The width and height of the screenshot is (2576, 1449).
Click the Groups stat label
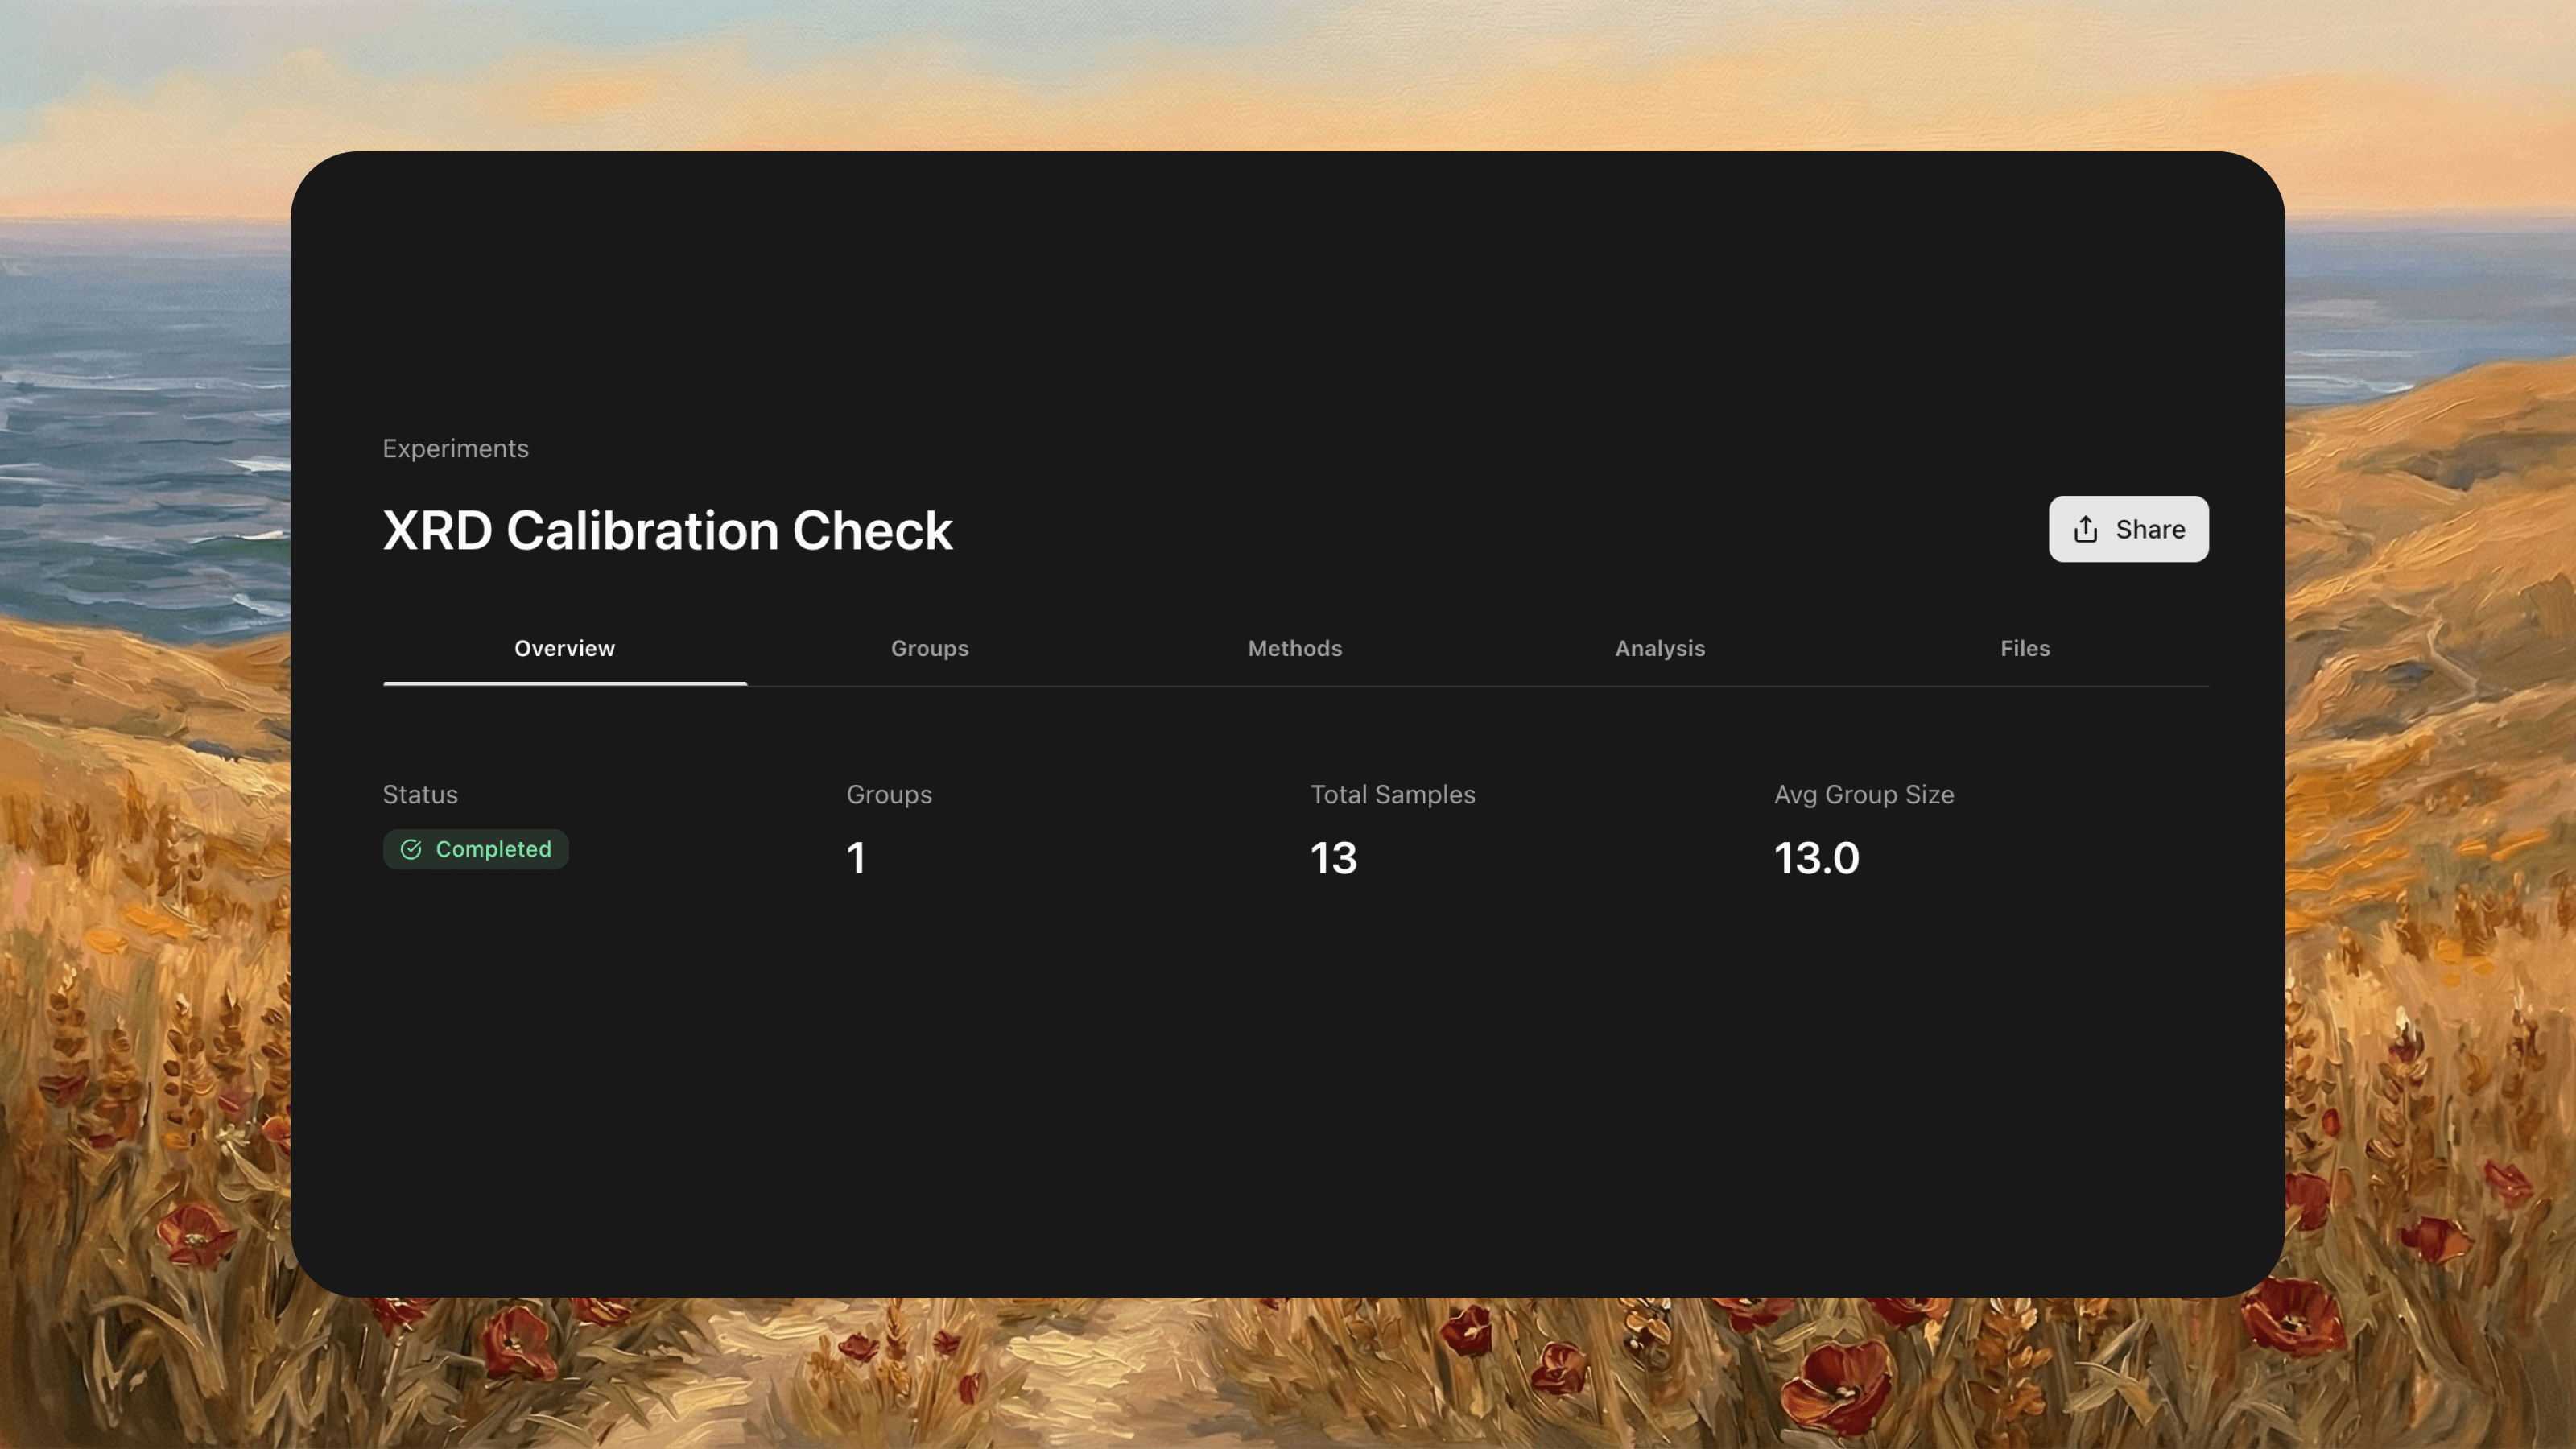point(889,794)
